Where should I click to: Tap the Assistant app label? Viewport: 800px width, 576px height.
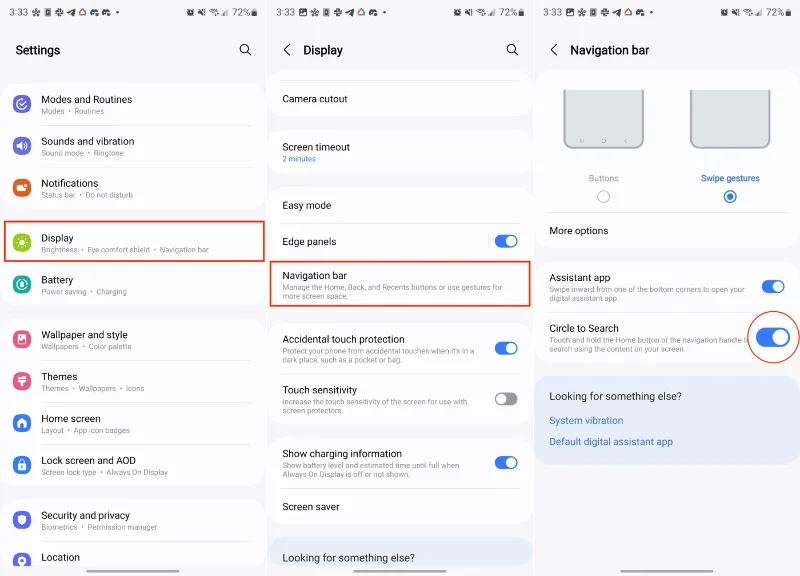(580, 278)
